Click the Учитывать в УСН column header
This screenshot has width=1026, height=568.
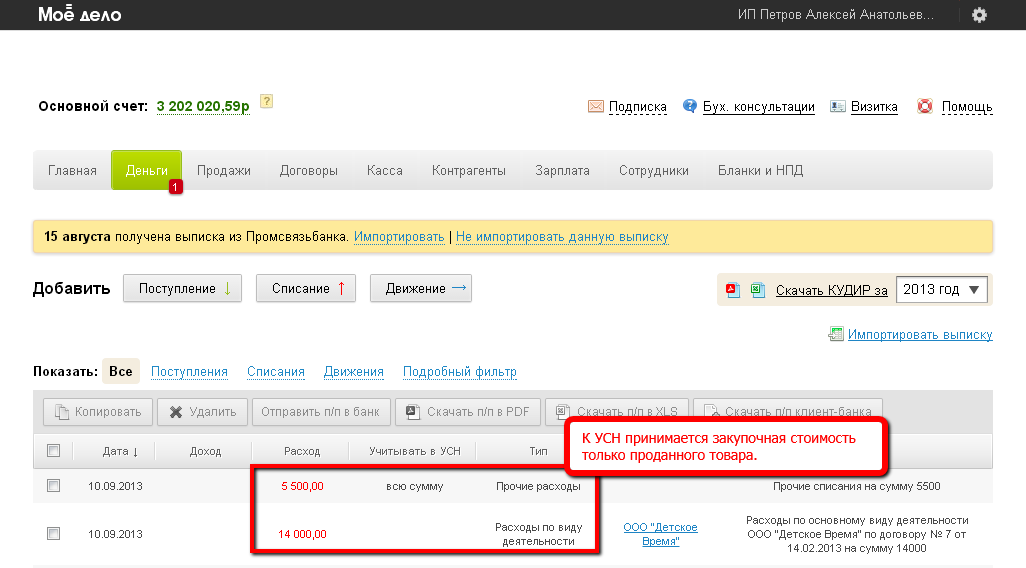415,451
